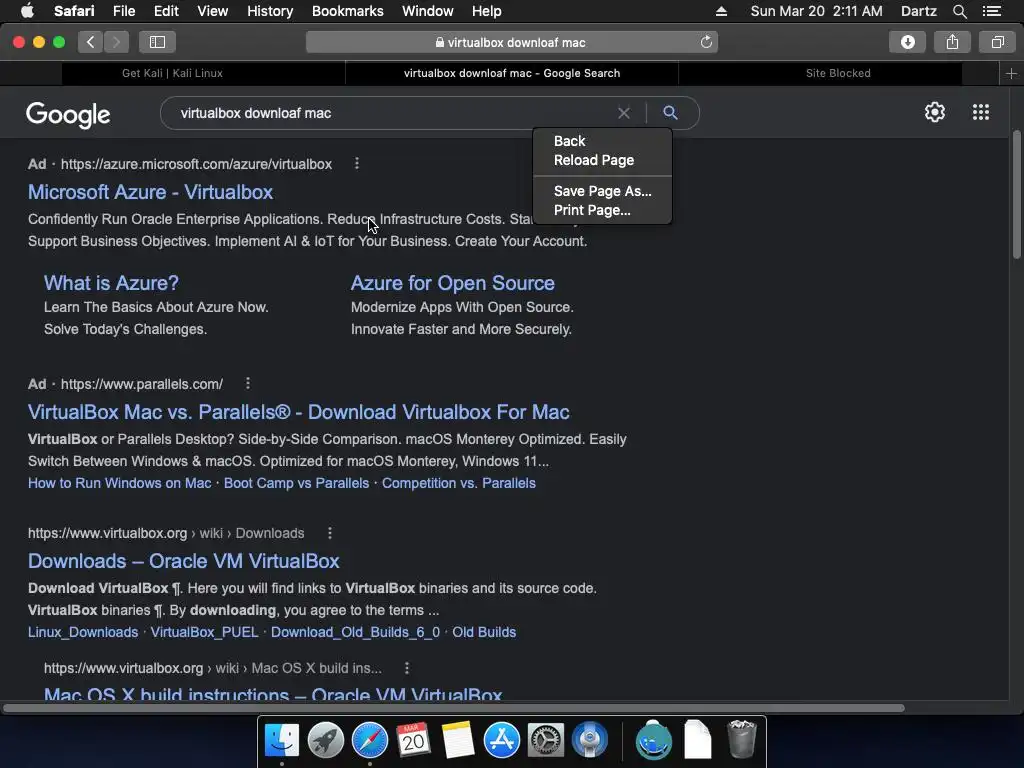
Task: Open Spotlight search in menu bar
Action: coord(959,11)
